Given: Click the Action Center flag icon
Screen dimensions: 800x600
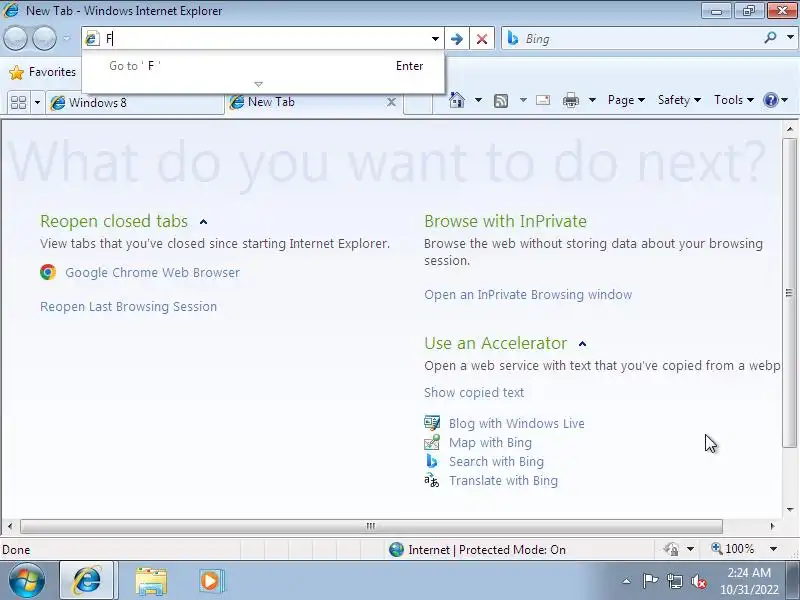Looking at the screenshot, I should pos(650,581).
